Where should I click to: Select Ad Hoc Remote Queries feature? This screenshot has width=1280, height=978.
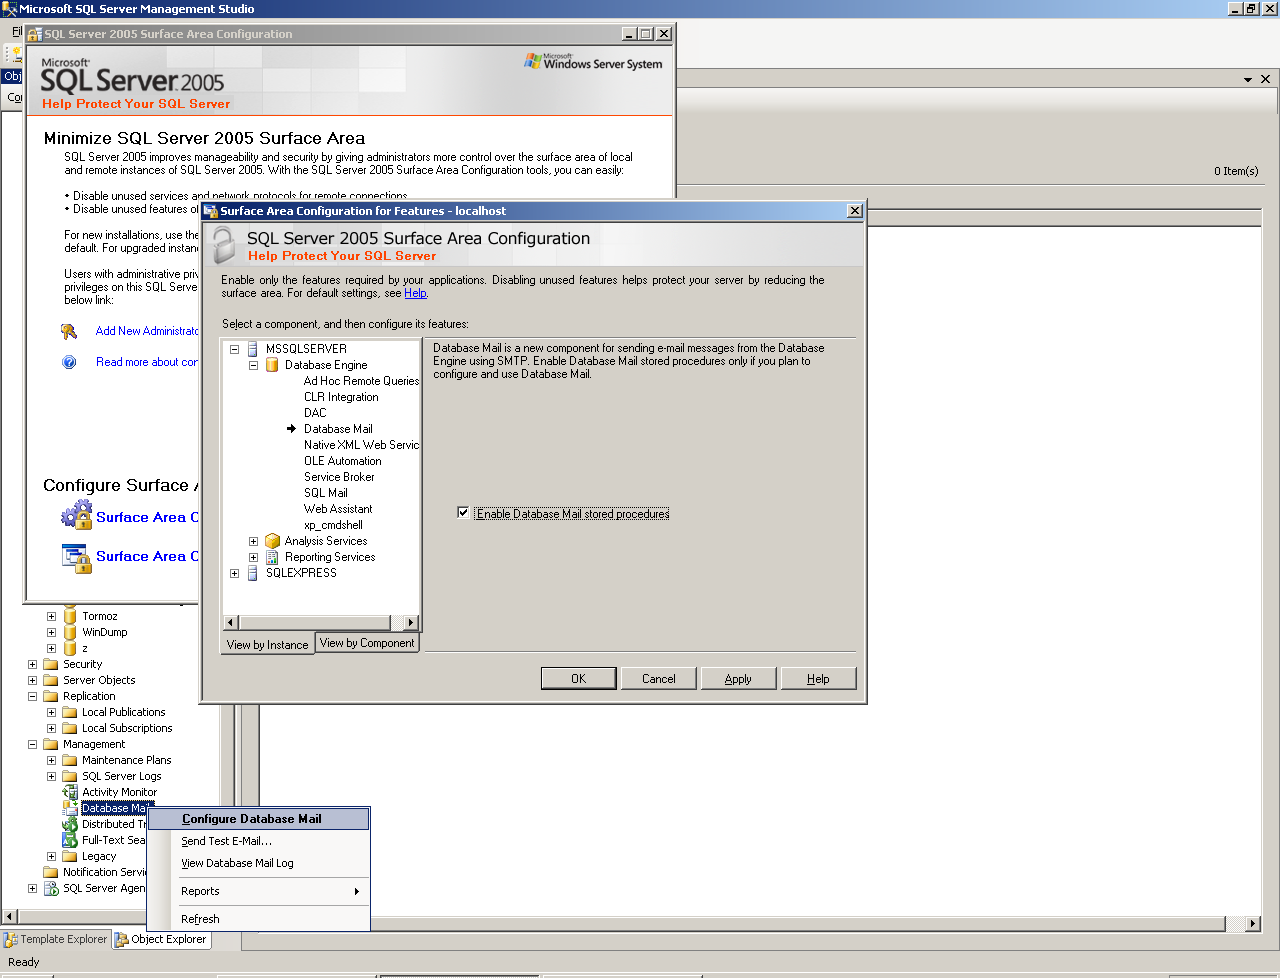pos(361,381)
